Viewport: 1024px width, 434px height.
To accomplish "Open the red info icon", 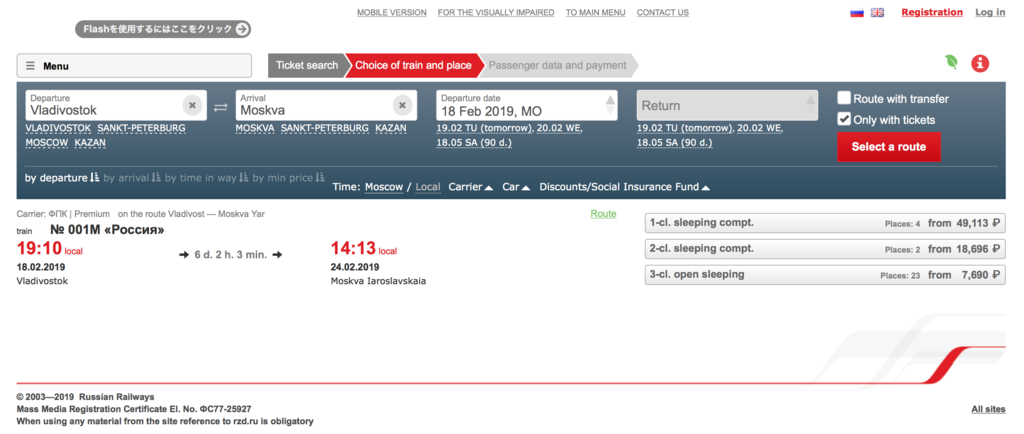I will [980, 63].
